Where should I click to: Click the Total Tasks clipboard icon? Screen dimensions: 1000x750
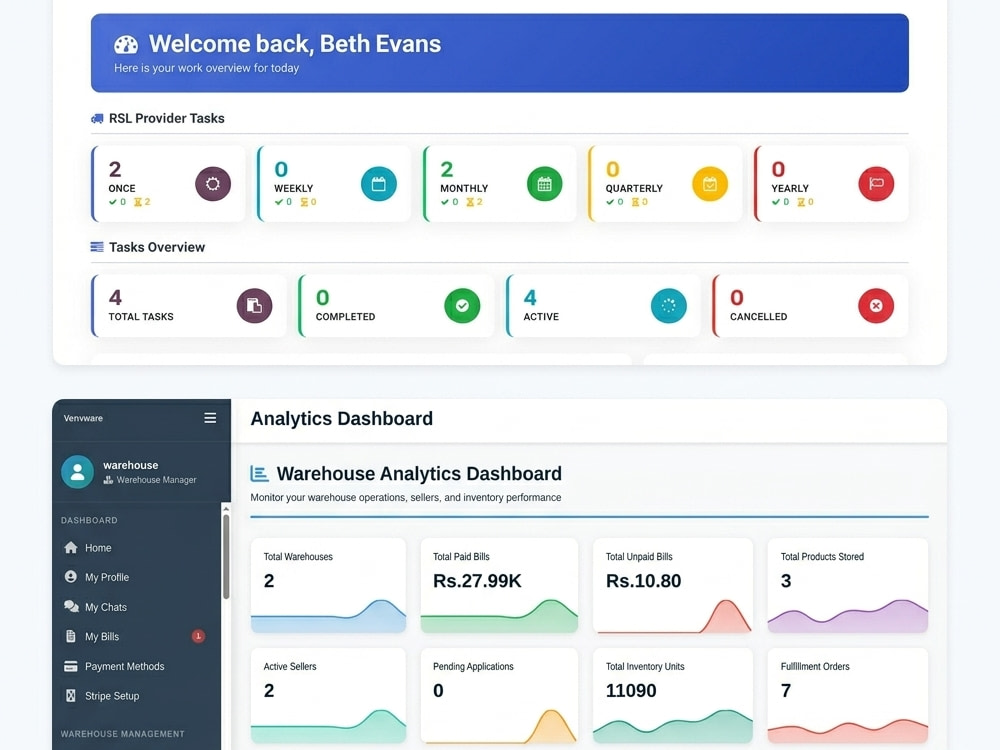coord(254,305)
